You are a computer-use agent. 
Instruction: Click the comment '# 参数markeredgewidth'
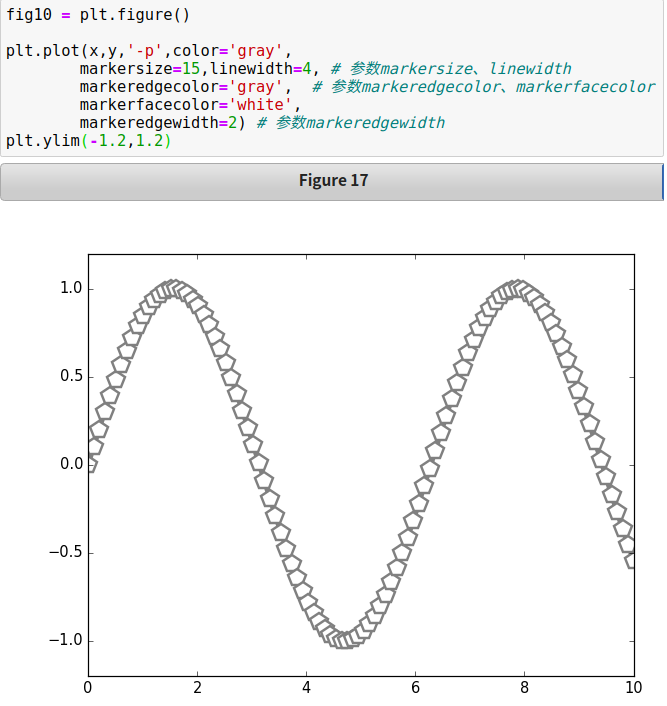(x=351, y=123)
